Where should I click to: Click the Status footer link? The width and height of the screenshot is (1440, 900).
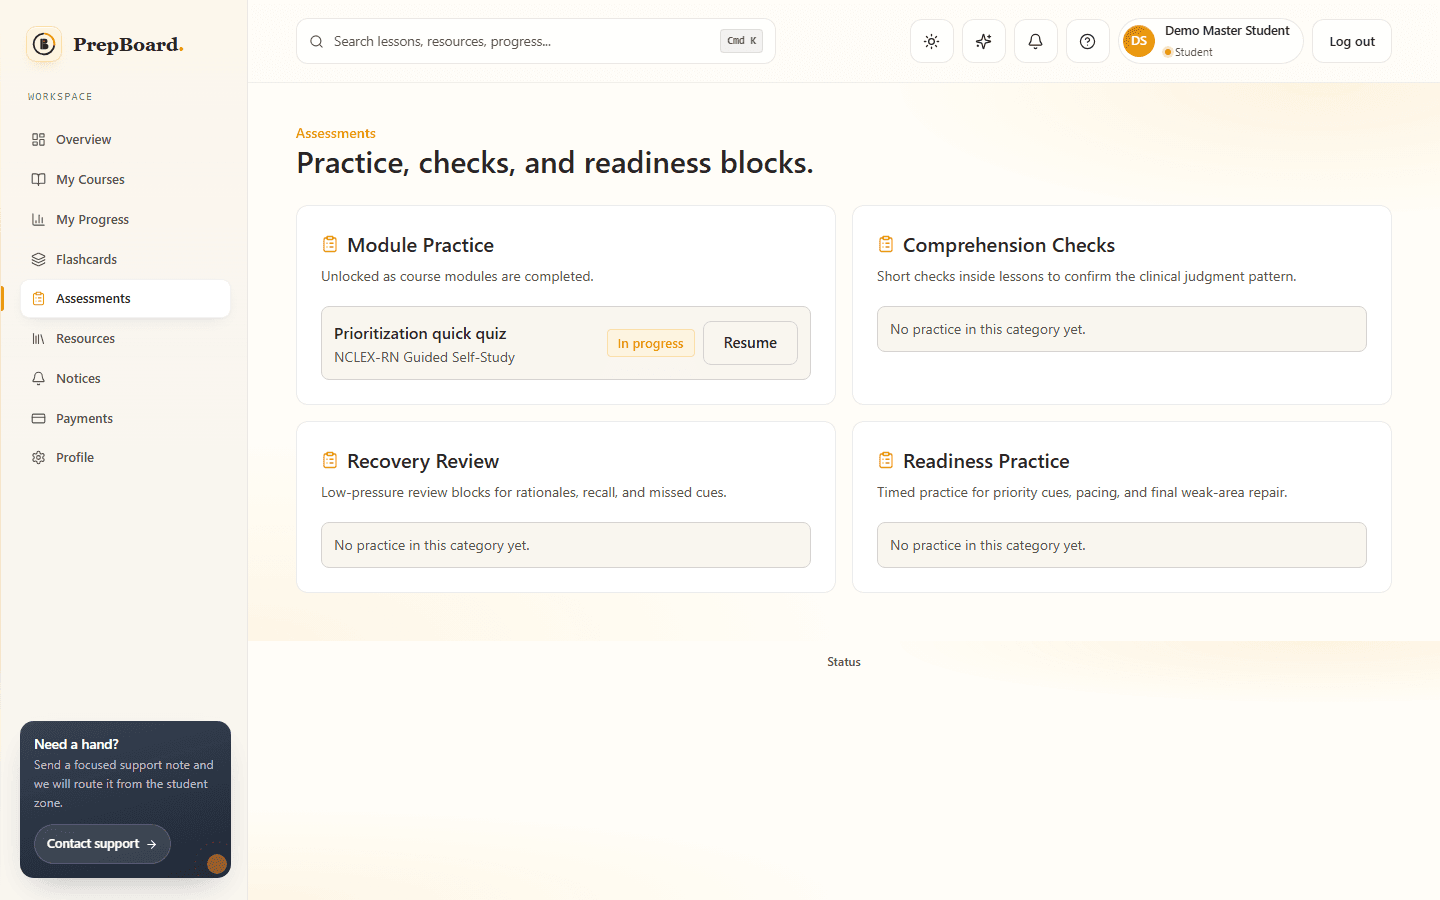pyautogui.click(x=844, y=662)
